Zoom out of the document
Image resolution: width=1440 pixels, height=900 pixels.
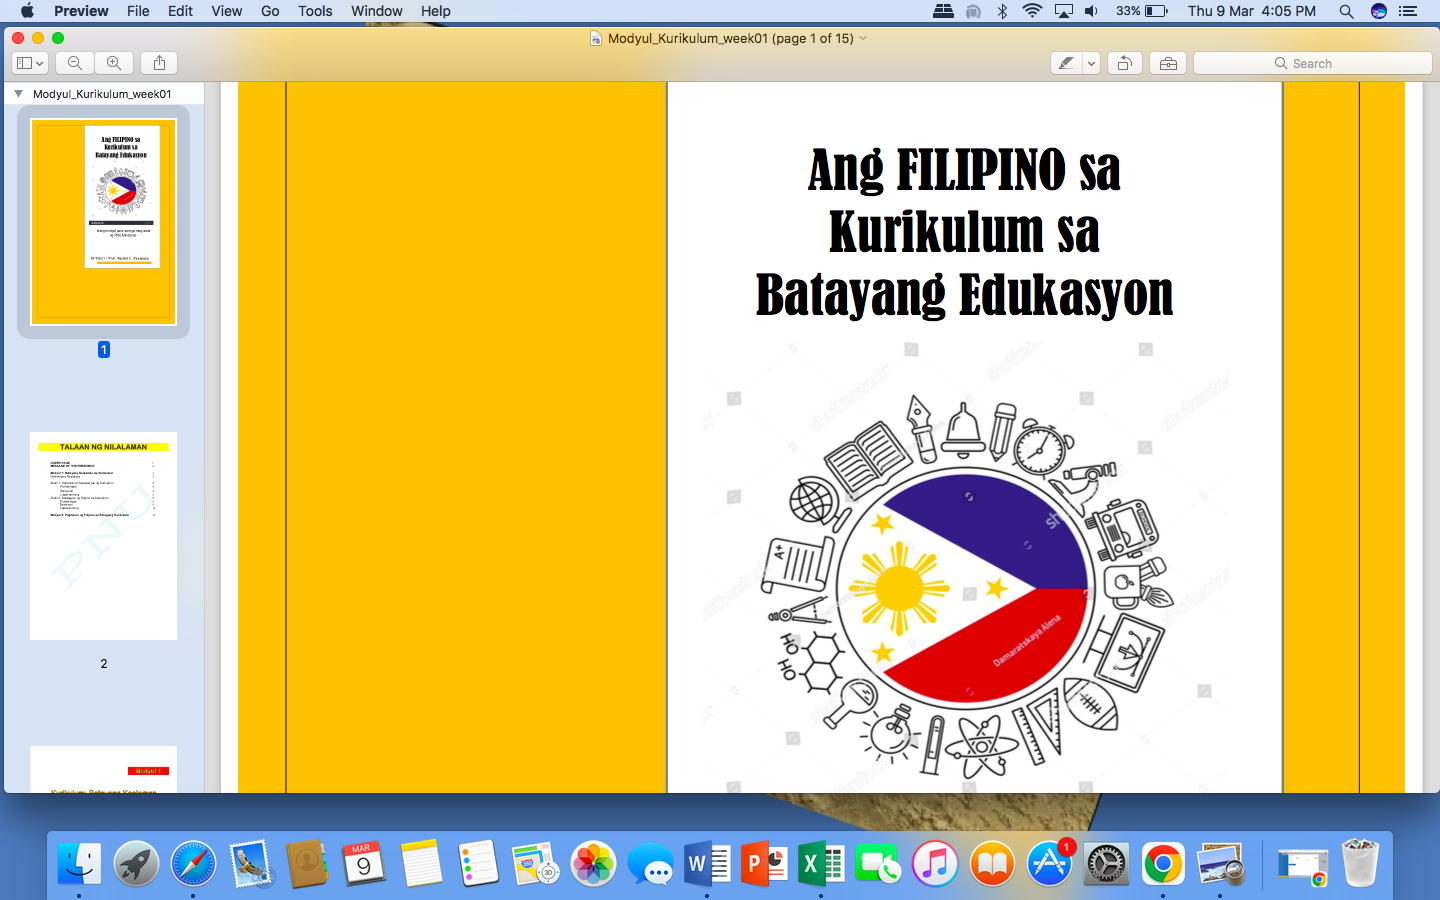click(x=74, y=62)
